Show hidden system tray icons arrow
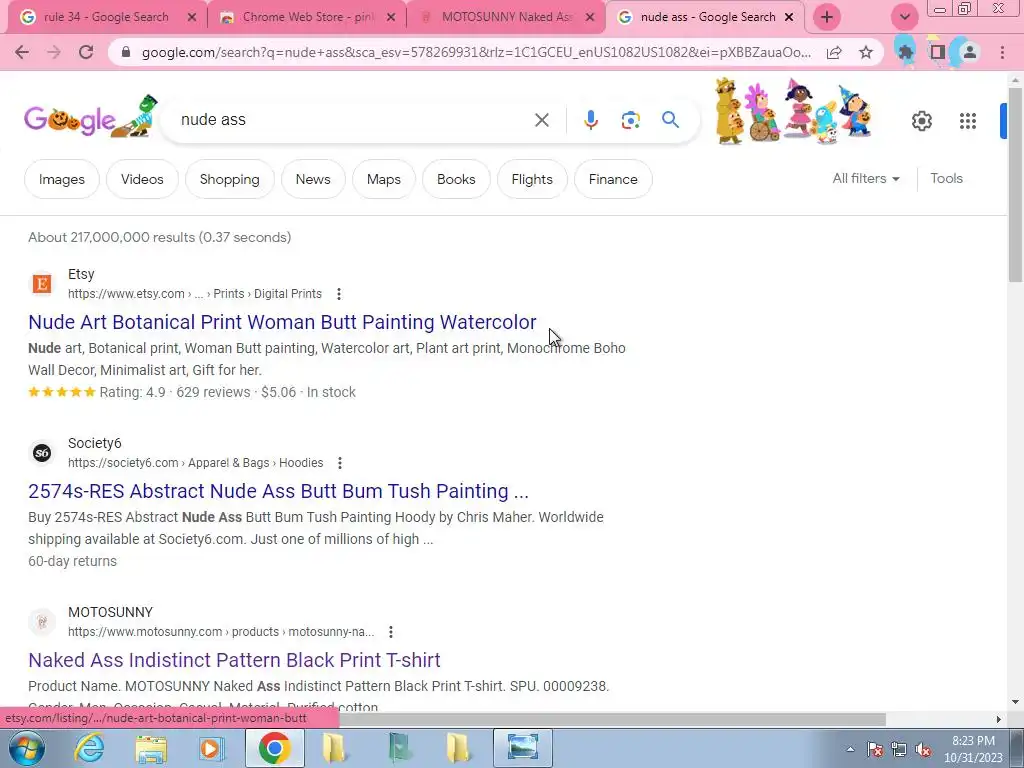Viewport: 1024px width, 768px height. click(850, 749)
